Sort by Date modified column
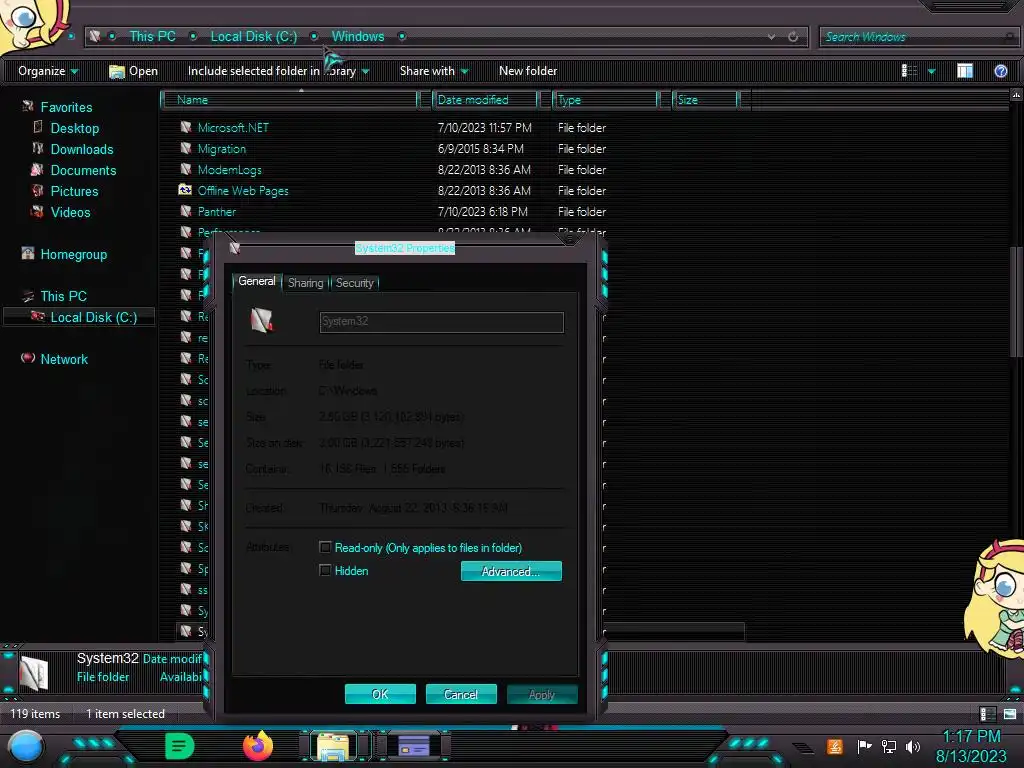Screen dimensions: 1024x768 [x=485, y=100]
